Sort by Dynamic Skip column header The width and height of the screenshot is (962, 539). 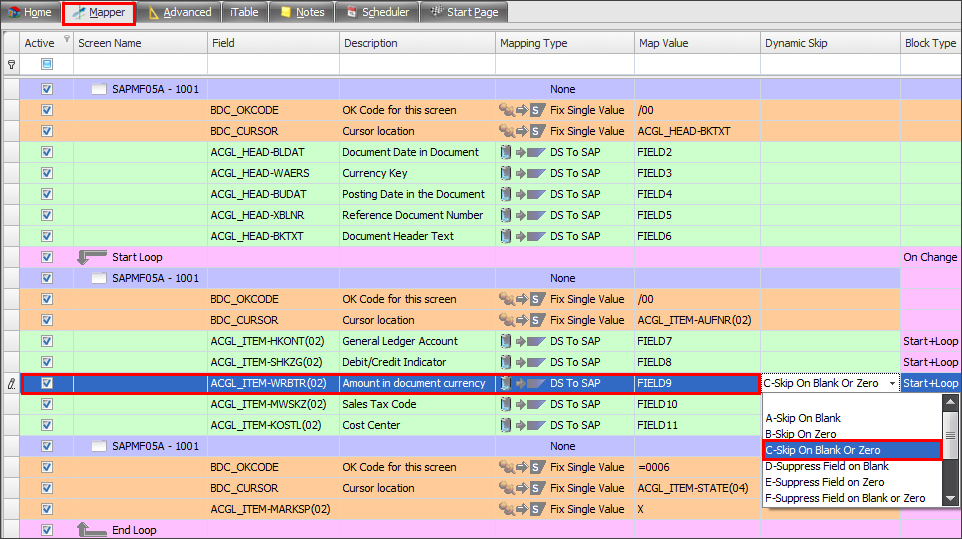[x=830, y=43]
